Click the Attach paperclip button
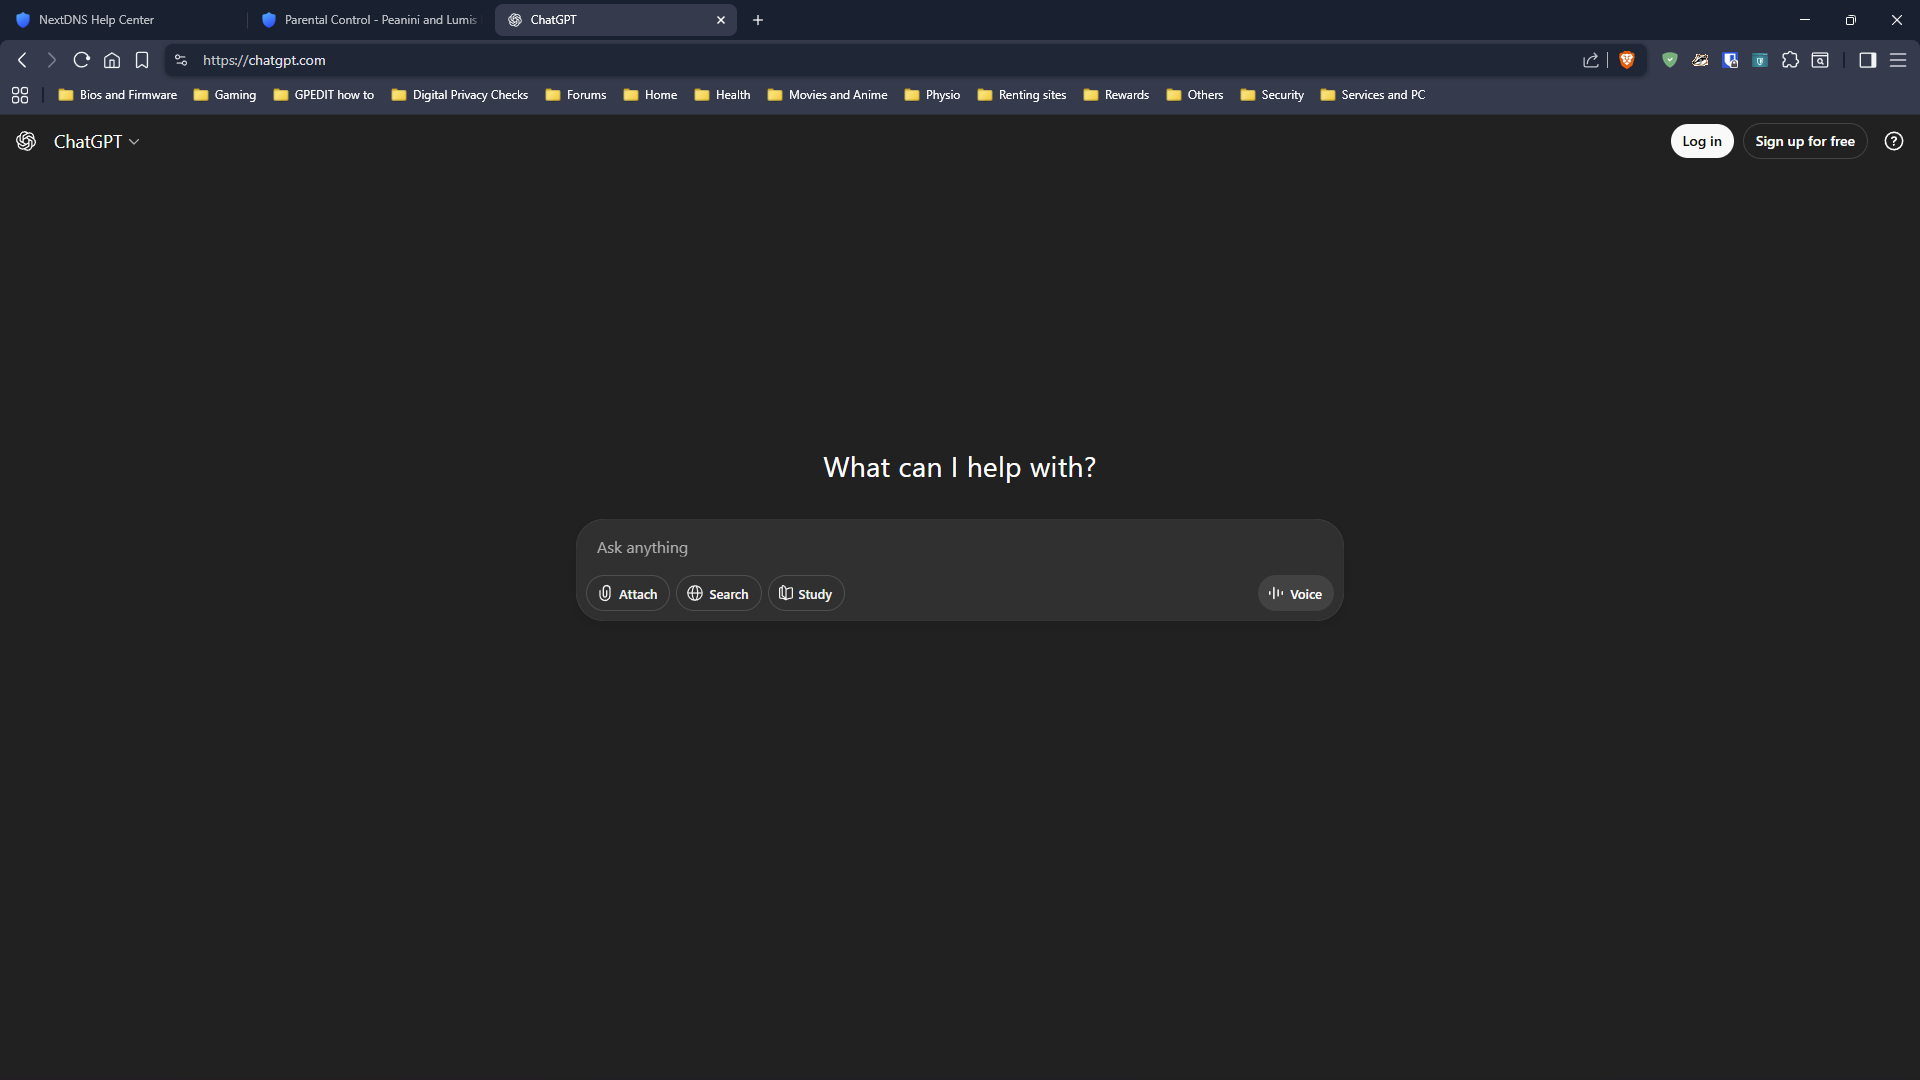Image resolution: width=1920 pixels, height=1080 pixels. pos(627,594)
